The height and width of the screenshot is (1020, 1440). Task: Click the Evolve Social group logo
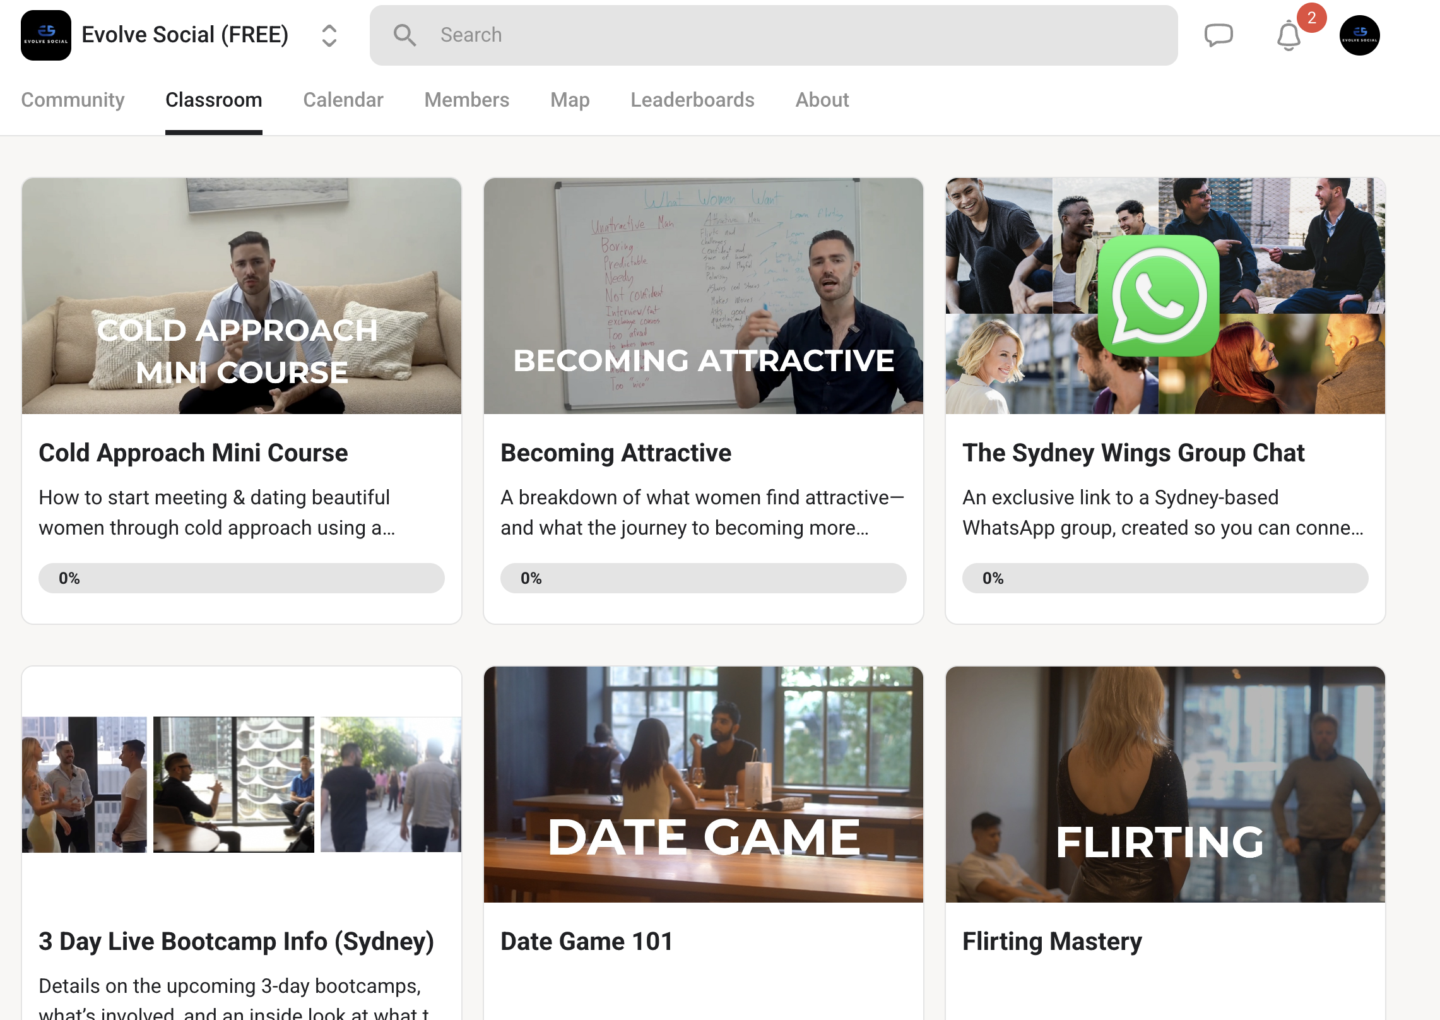(x=46, y=35)
